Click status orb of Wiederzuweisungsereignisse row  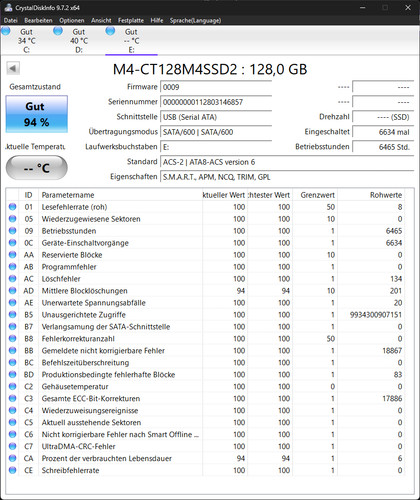pyautogui.click(x=13, y=410)
